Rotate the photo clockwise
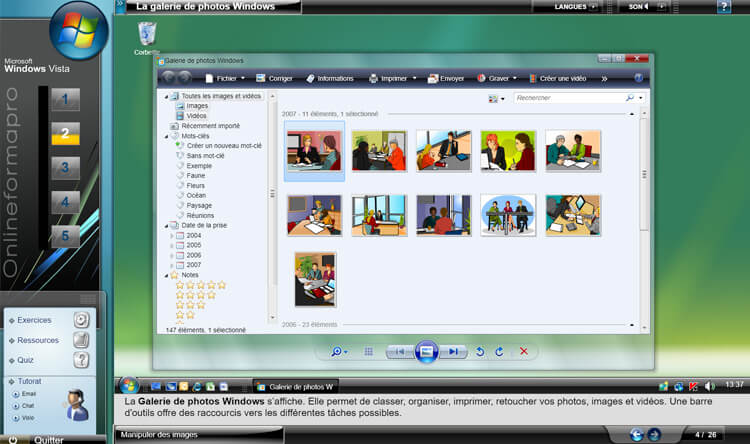 tap(499, 352)
